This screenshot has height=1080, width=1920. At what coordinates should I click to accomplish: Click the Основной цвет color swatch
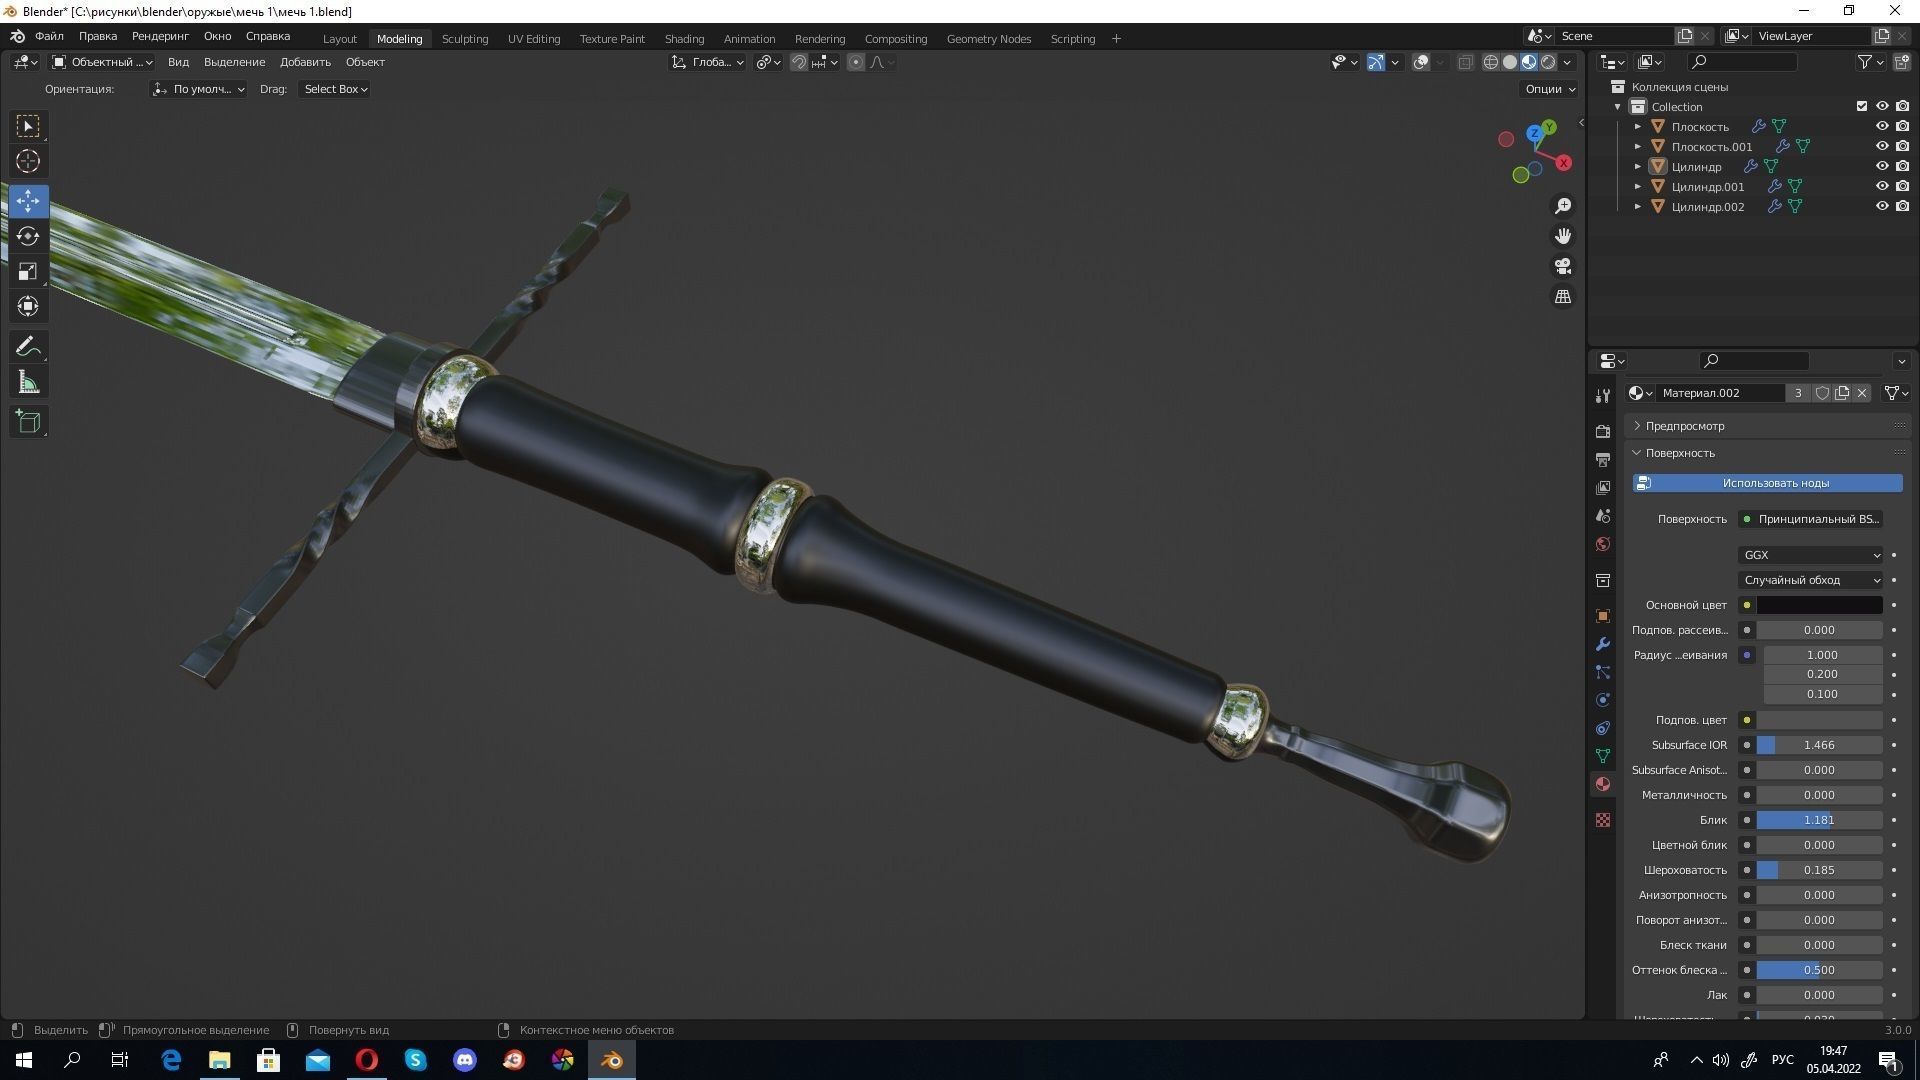pos(1818,605)
